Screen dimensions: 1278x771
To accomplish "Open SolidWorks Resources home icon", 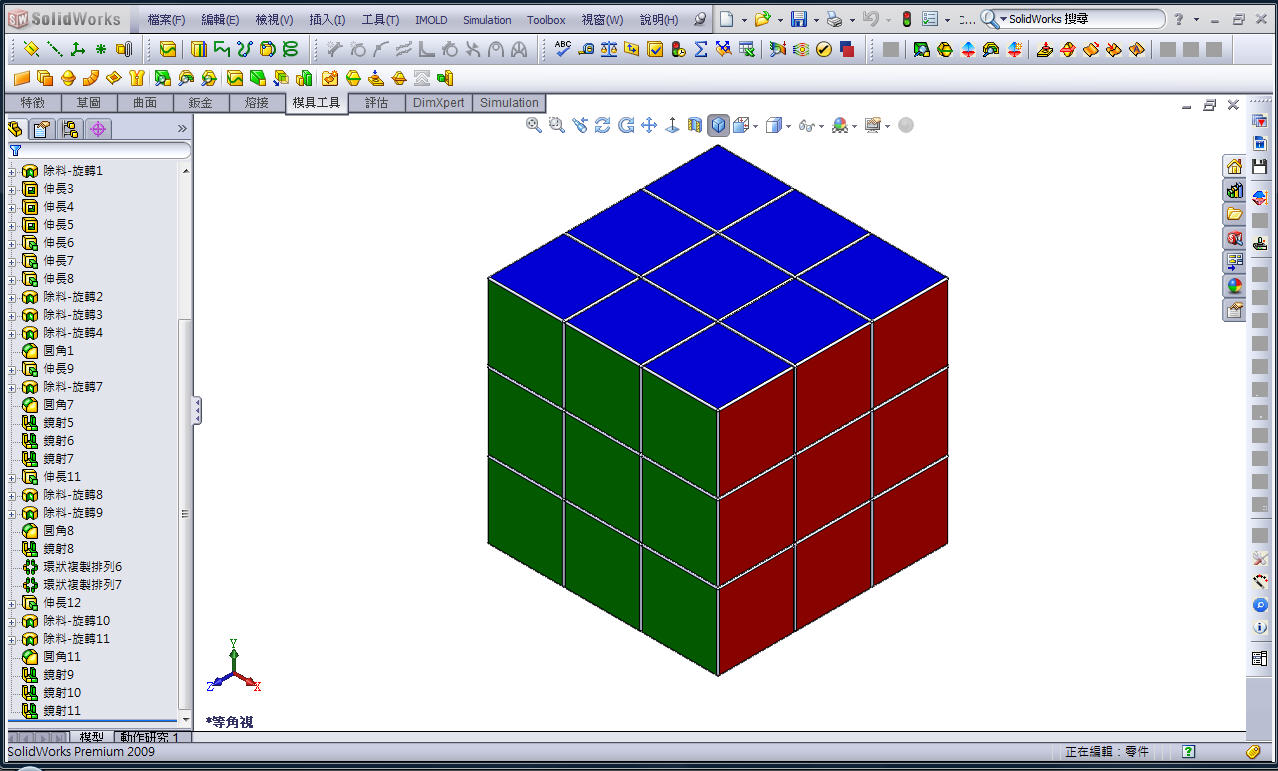I will click(x=1235, y=166).
